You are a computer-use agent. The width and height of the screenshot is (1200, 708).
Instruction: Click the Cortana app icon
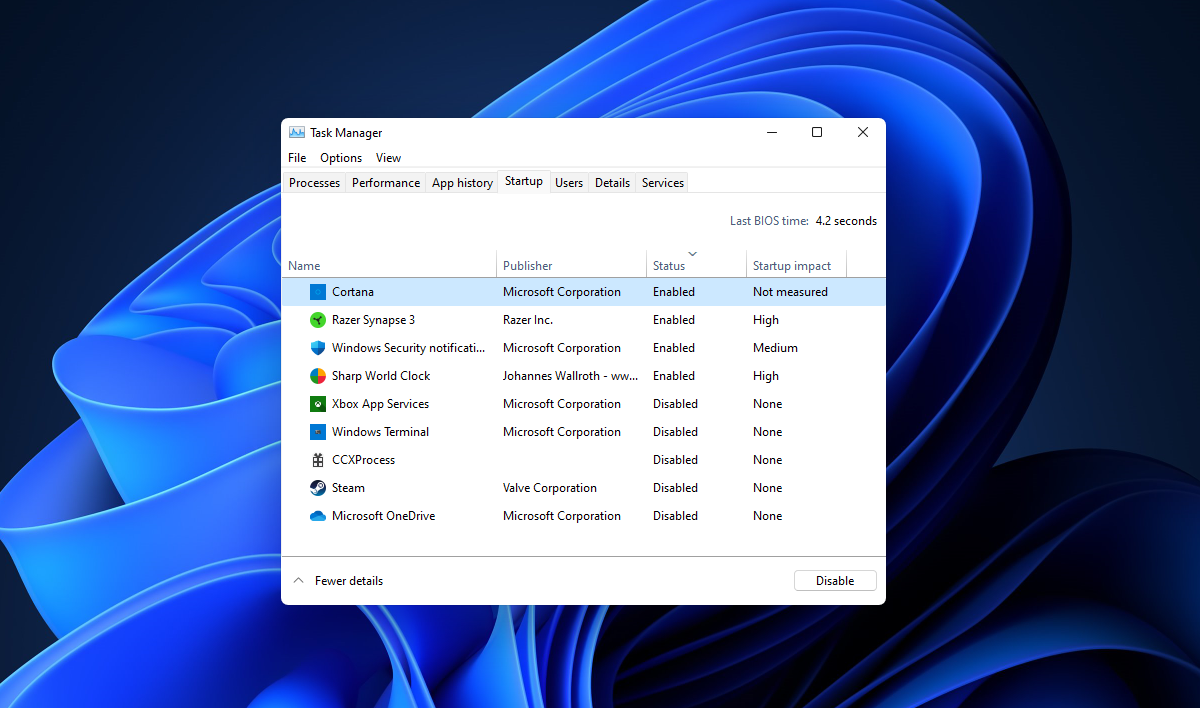(317, 291)
